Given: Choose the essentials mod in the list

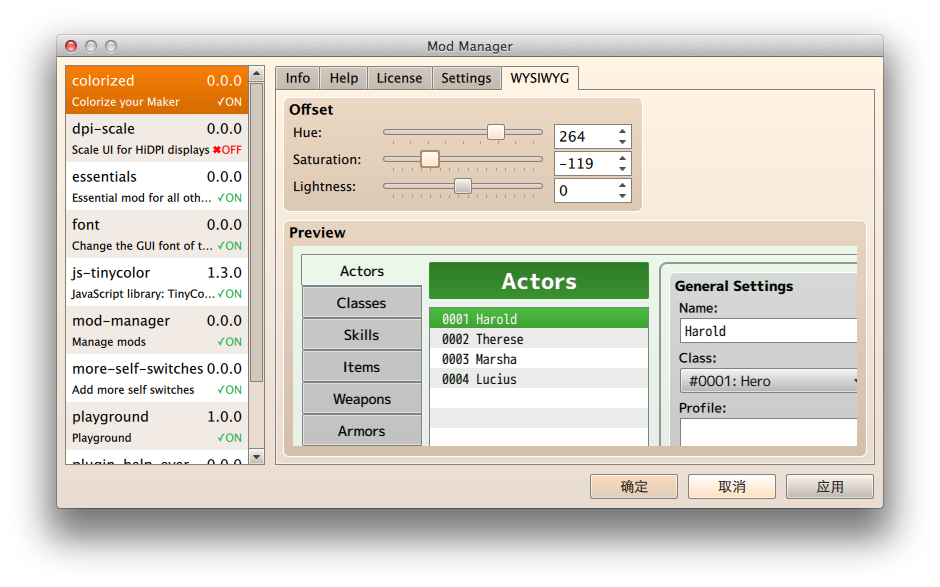Looking at the screenshot, I should (x=156, y=186).
